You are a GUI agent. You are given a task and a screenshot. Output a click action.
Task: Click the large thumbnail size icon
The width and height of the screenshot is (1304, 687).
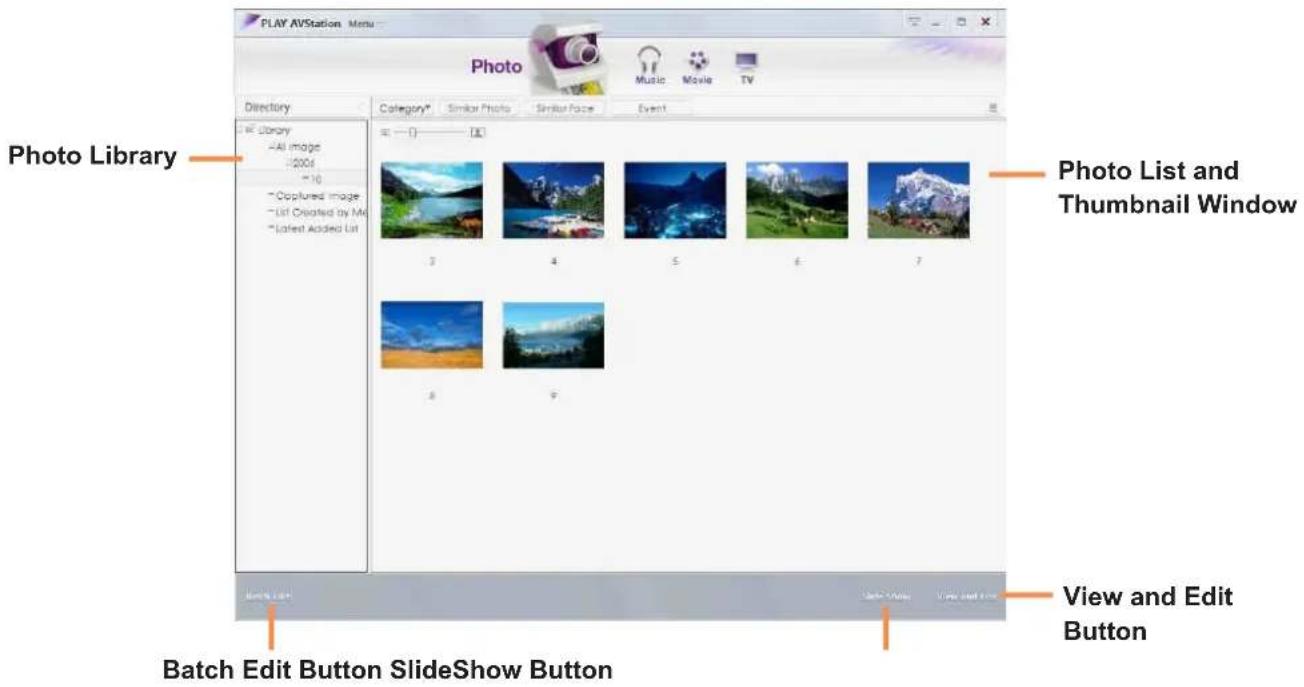pyautogui.click(x=477, y=131)
